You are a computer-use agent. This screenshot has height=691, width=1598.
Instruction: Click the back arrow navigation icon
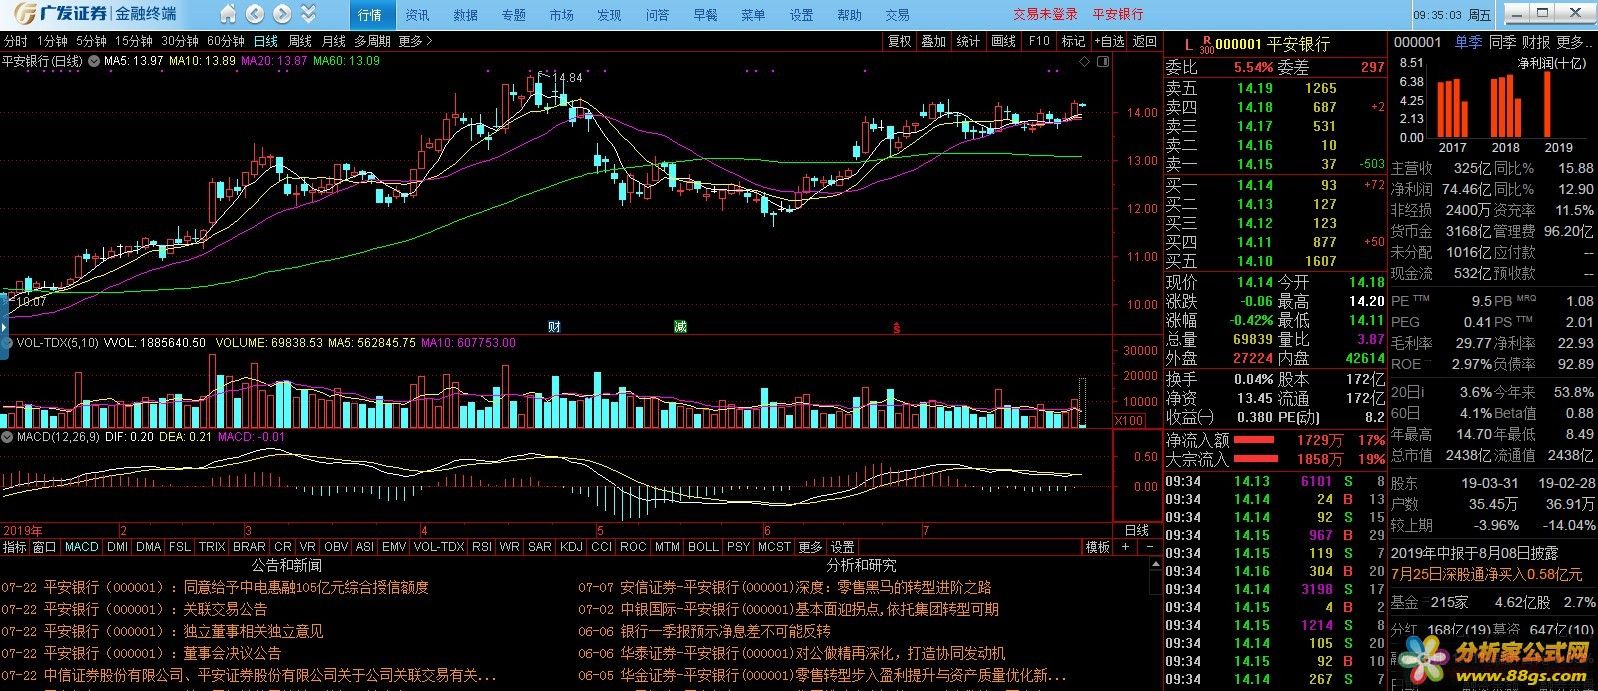coord(255,14)
